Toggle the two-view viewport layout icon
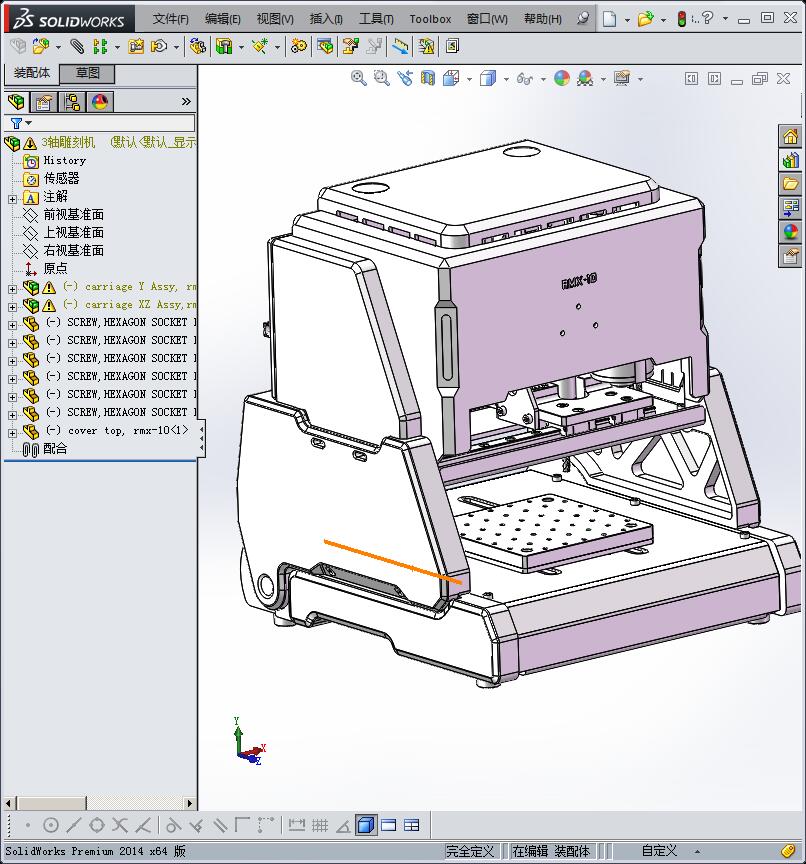The image size is (806, 864). (388, 825)
